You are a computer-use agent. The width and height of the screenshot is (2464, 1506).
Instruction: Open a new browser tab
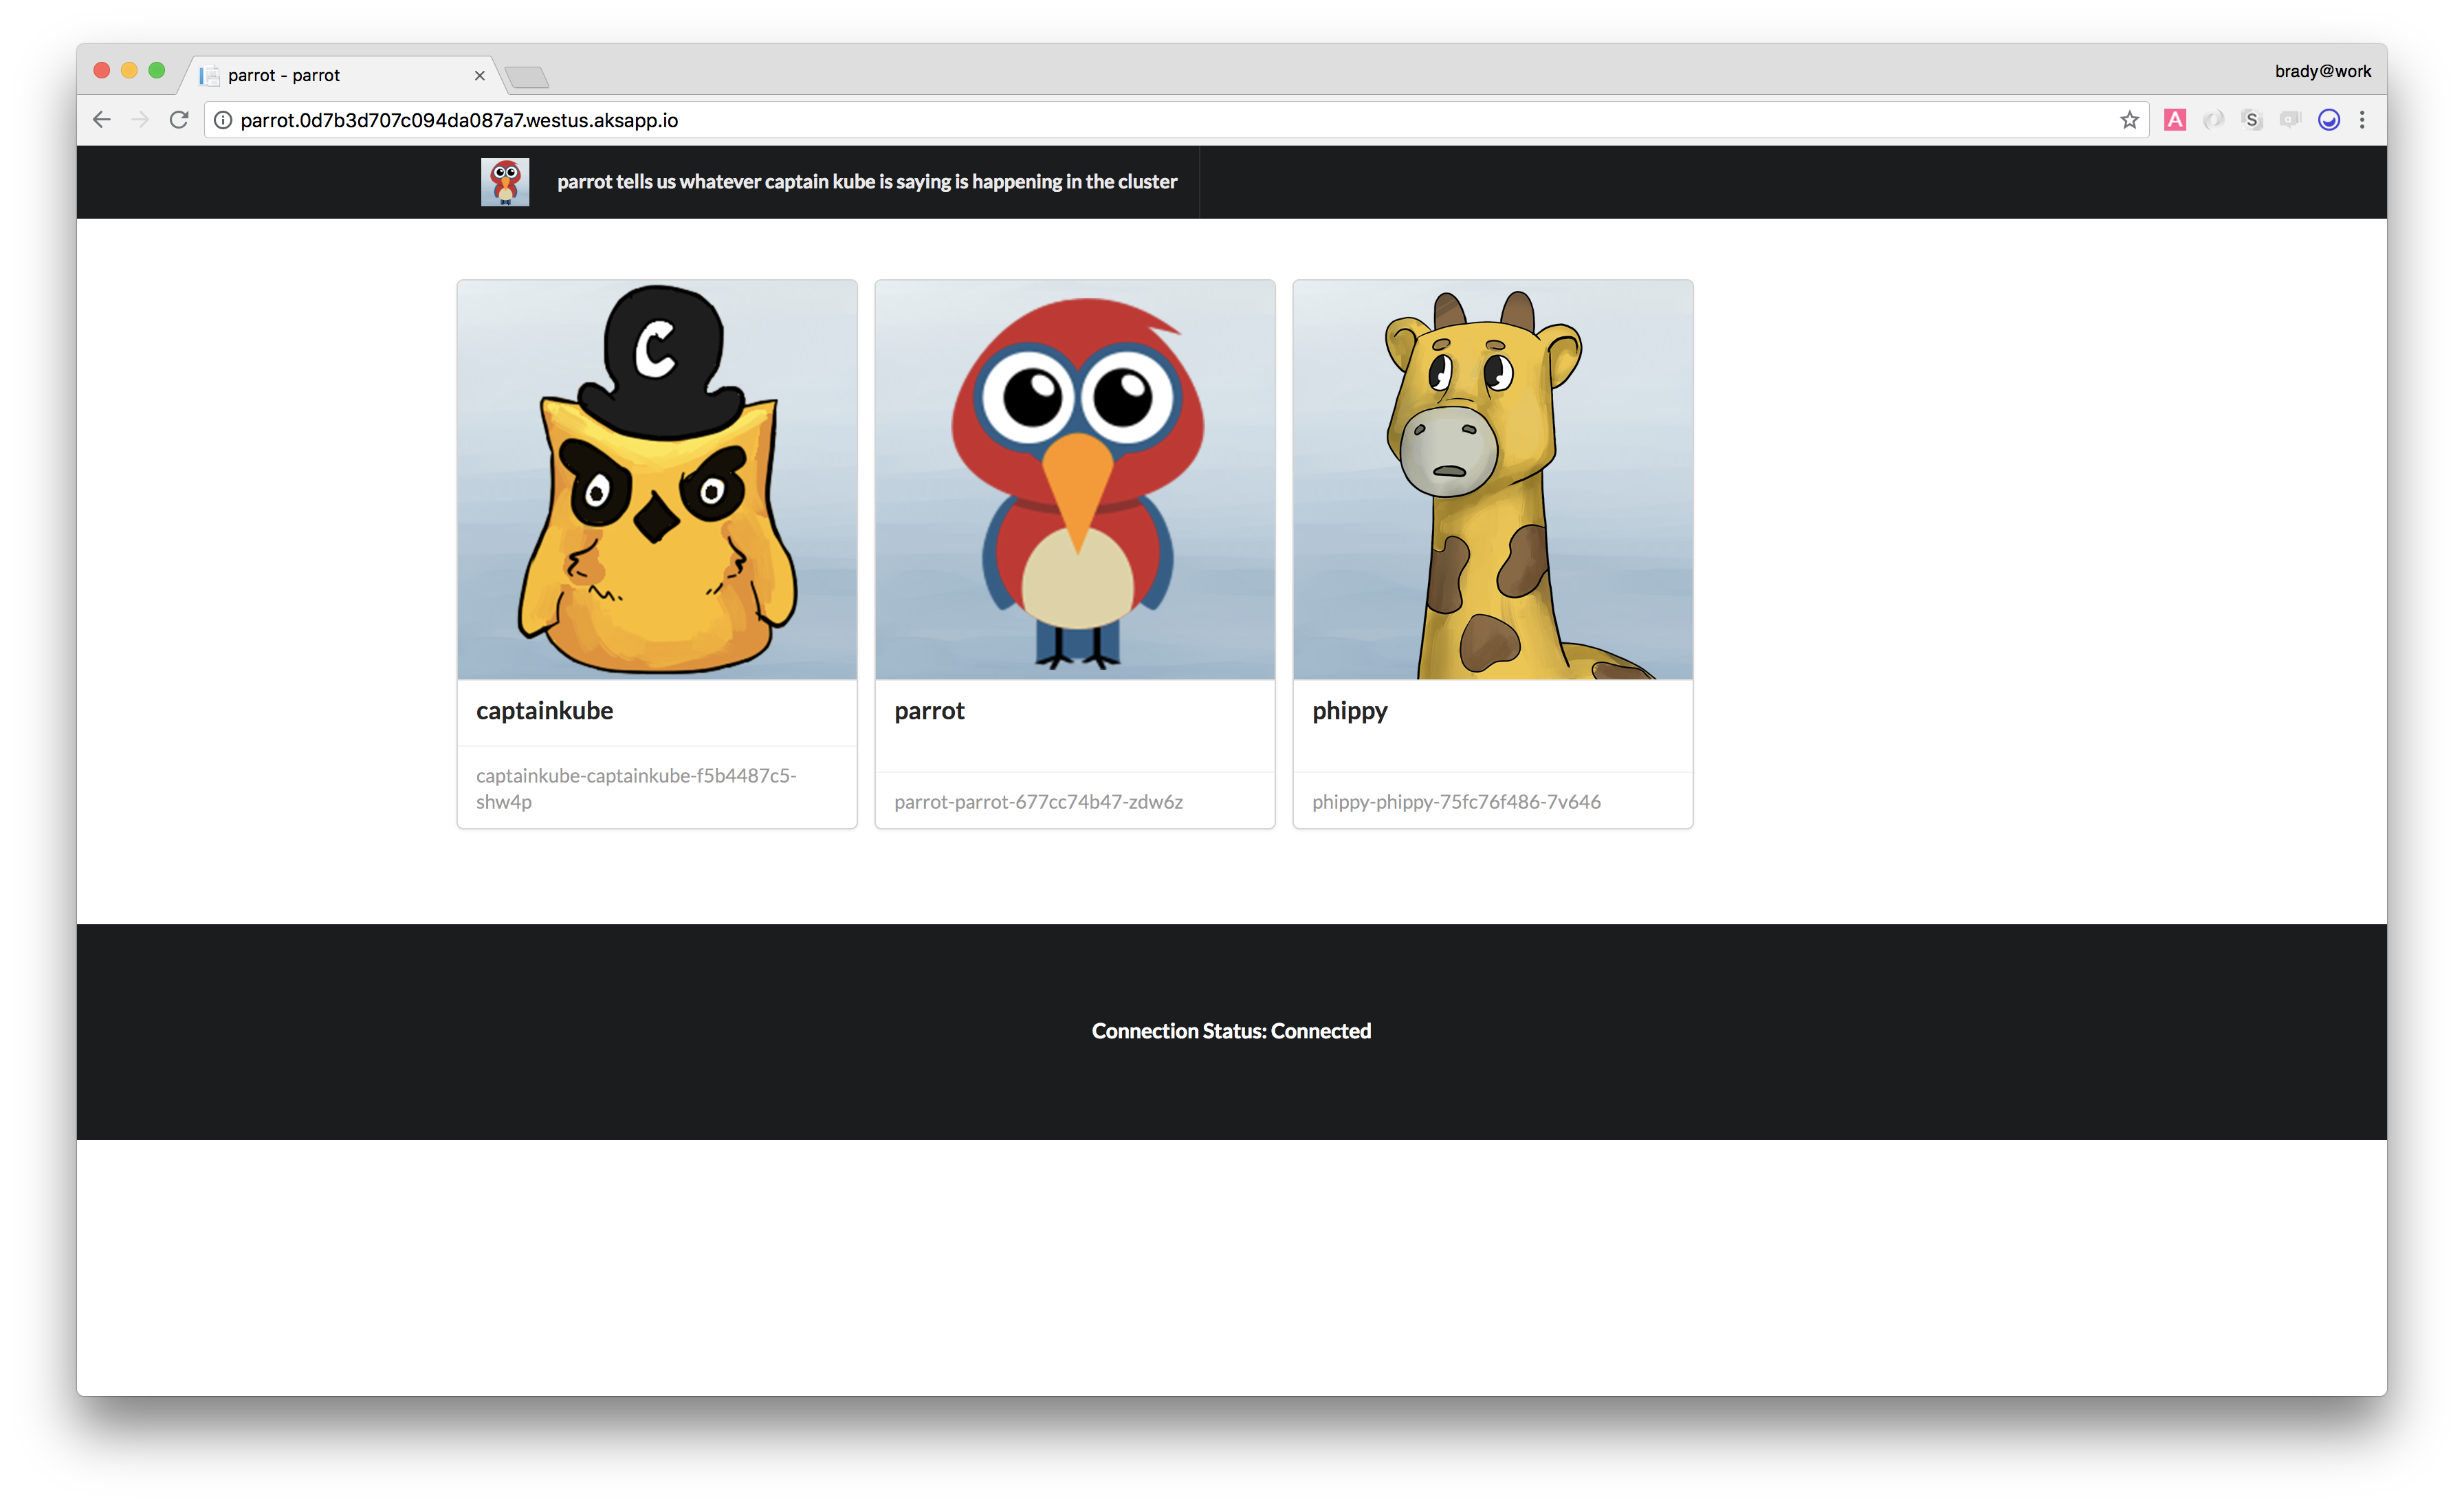[x=527, y=77]
